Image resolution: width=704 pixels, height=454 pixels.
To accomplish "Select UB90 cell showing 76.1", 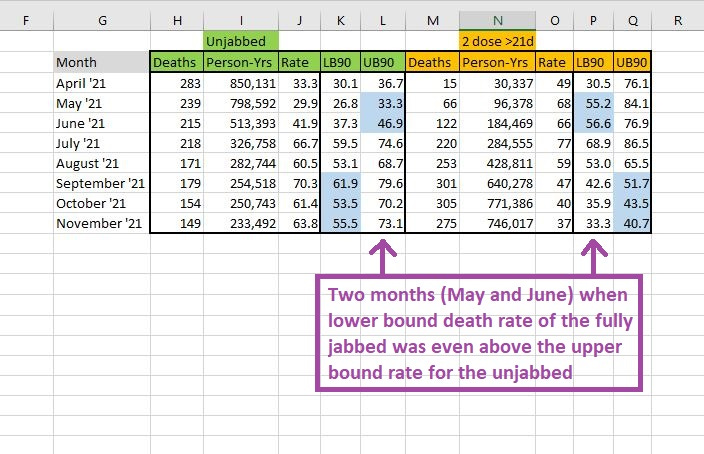I will point(632,83).
